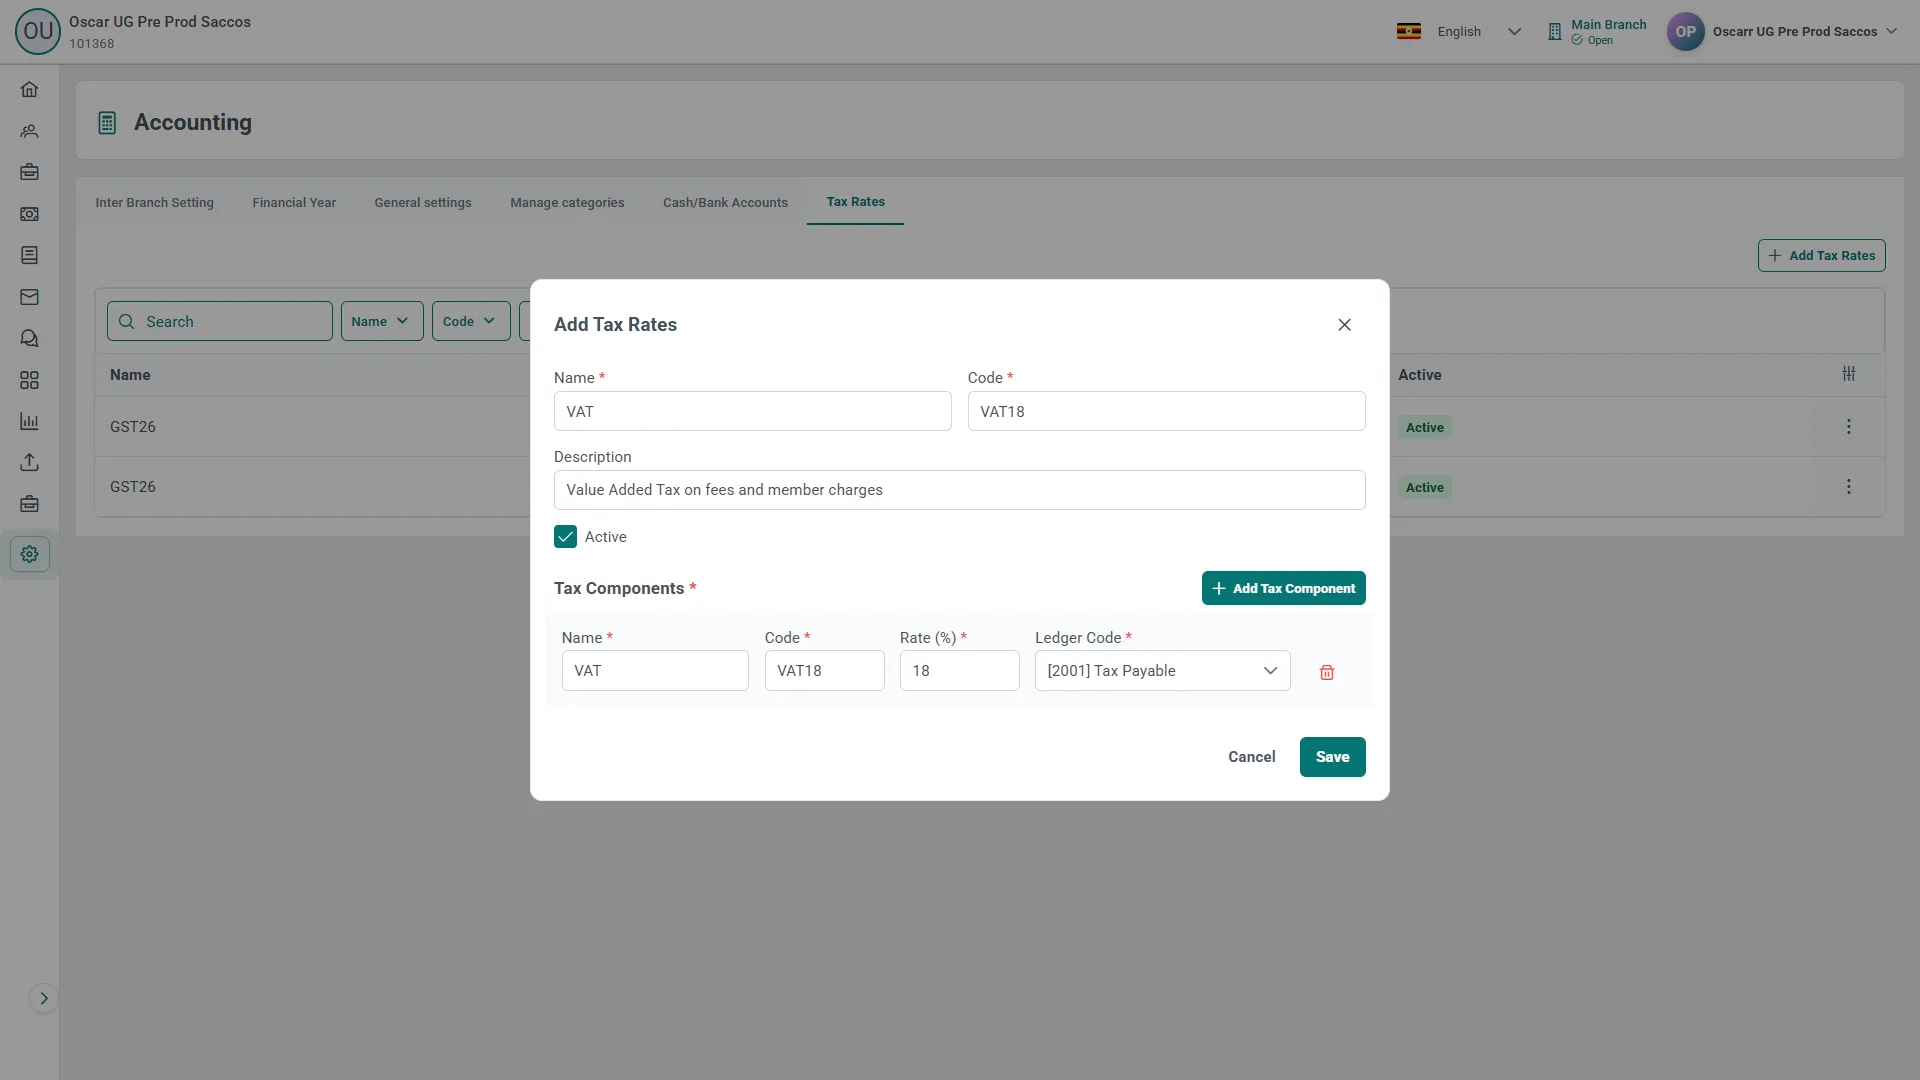
Task: Open actions menu for first GST26 row
Action: (x=1849, y=427)
